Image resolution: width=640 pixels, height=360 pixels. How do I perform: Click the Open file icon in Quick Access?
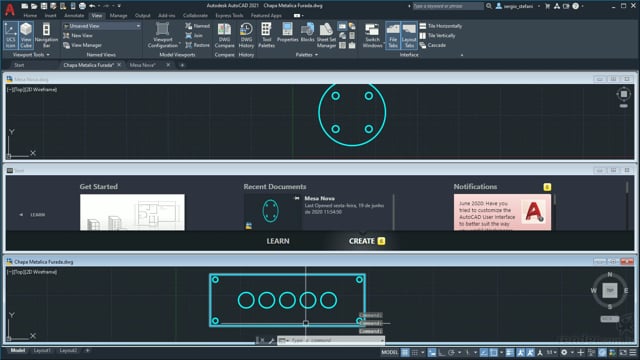(34, 6)
